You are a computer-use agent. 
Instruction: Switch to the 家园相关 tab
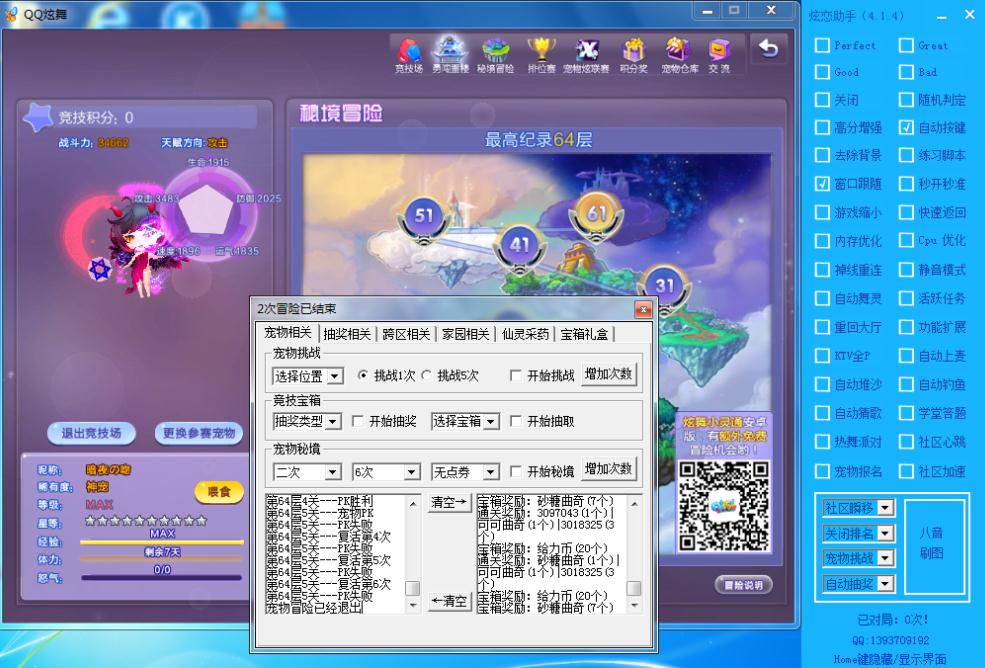[x=466, y=334]
